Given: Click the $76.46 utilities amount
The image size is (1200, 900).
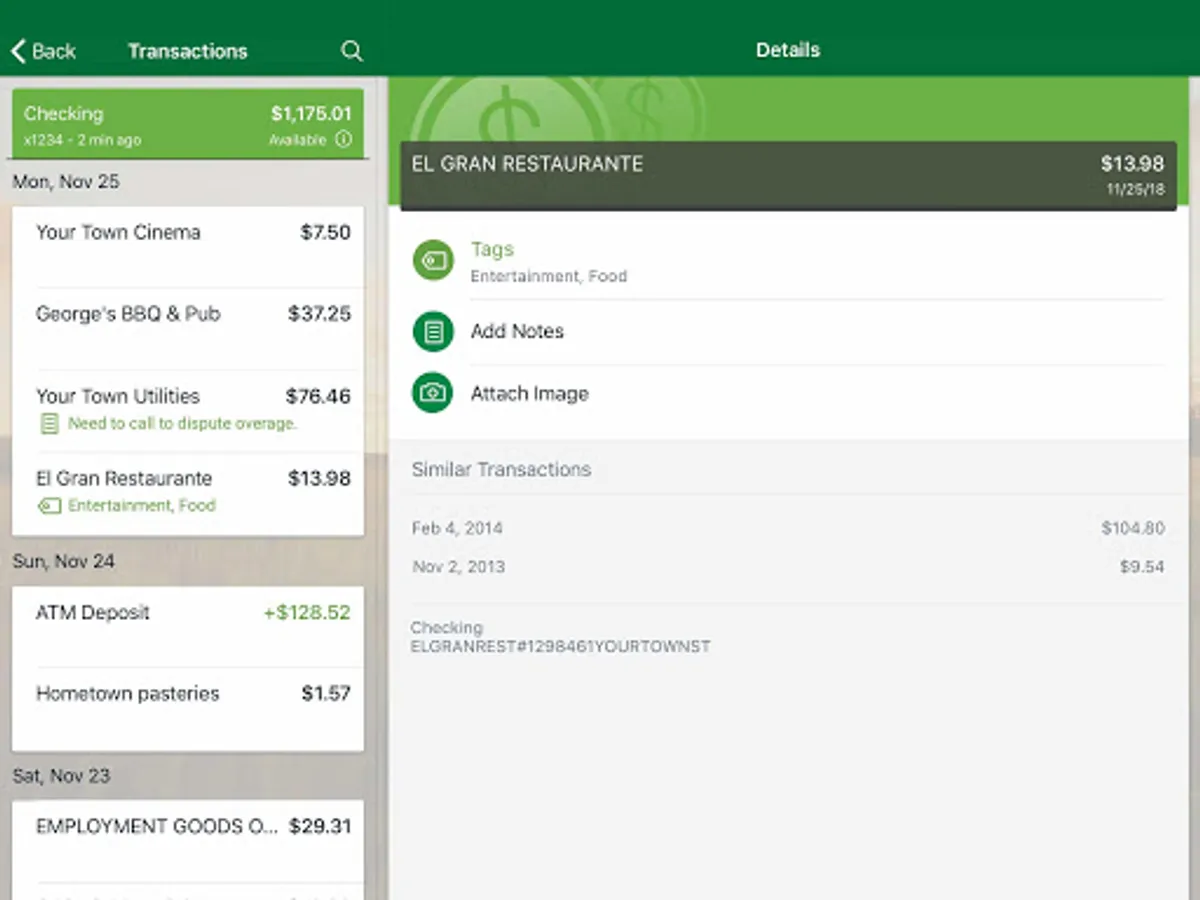Looking at the screenshot, I should 318,396.
